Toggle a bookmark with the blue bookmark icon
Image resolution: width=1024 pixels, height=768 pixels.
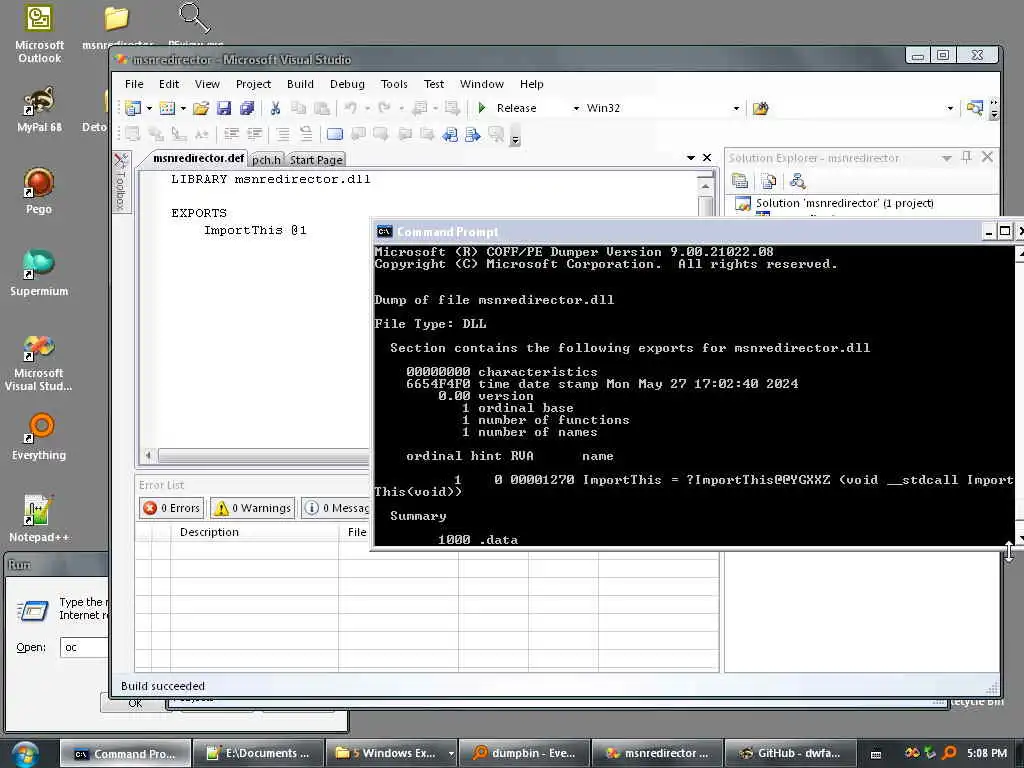tap(334, 134)
